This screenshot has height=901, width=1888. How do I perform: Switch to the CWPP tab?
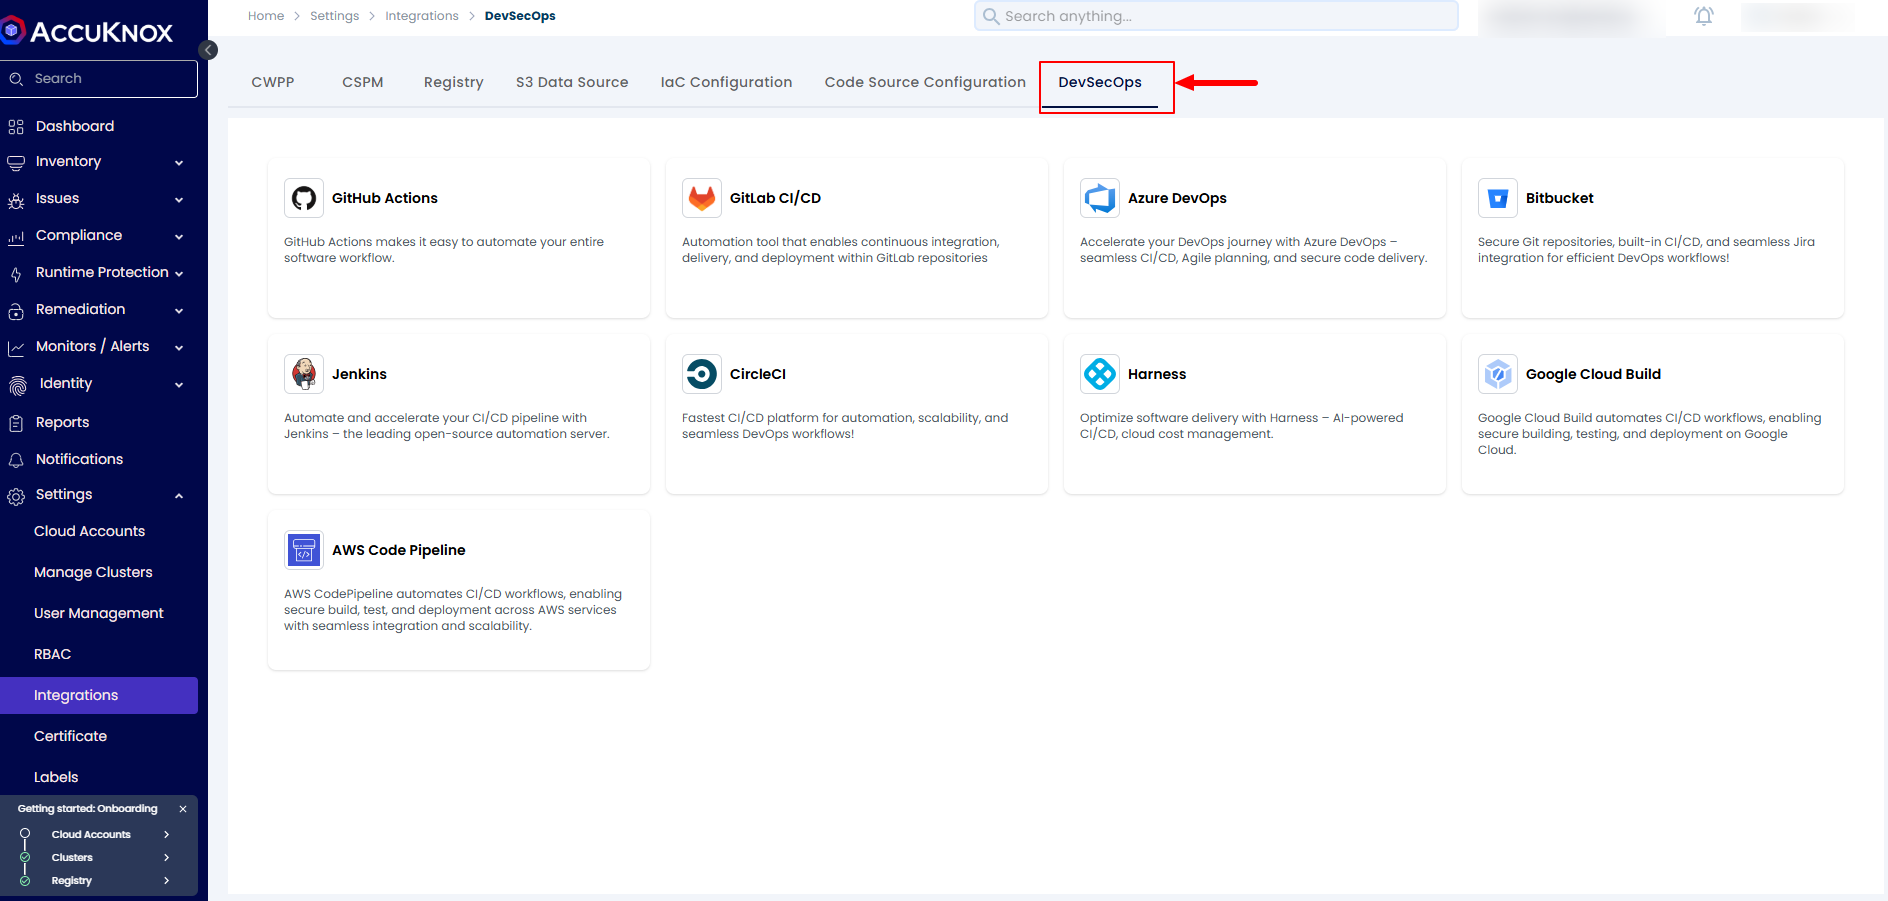click(273, 82)
